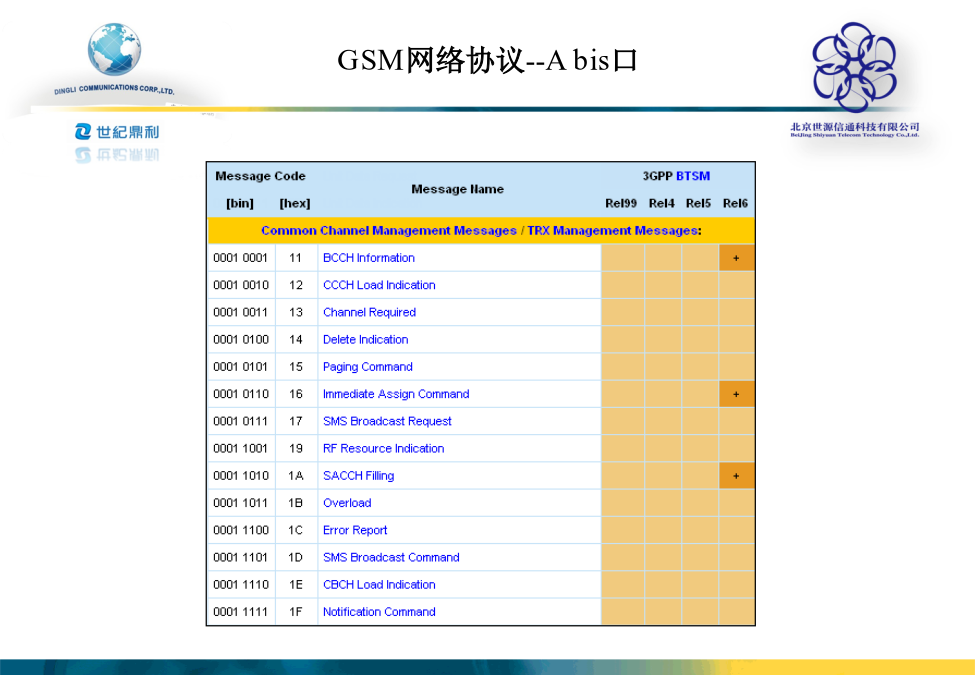The image size is (975, 675).
Task: Select binary code 0001 1100
Action: tap(241, 530)
